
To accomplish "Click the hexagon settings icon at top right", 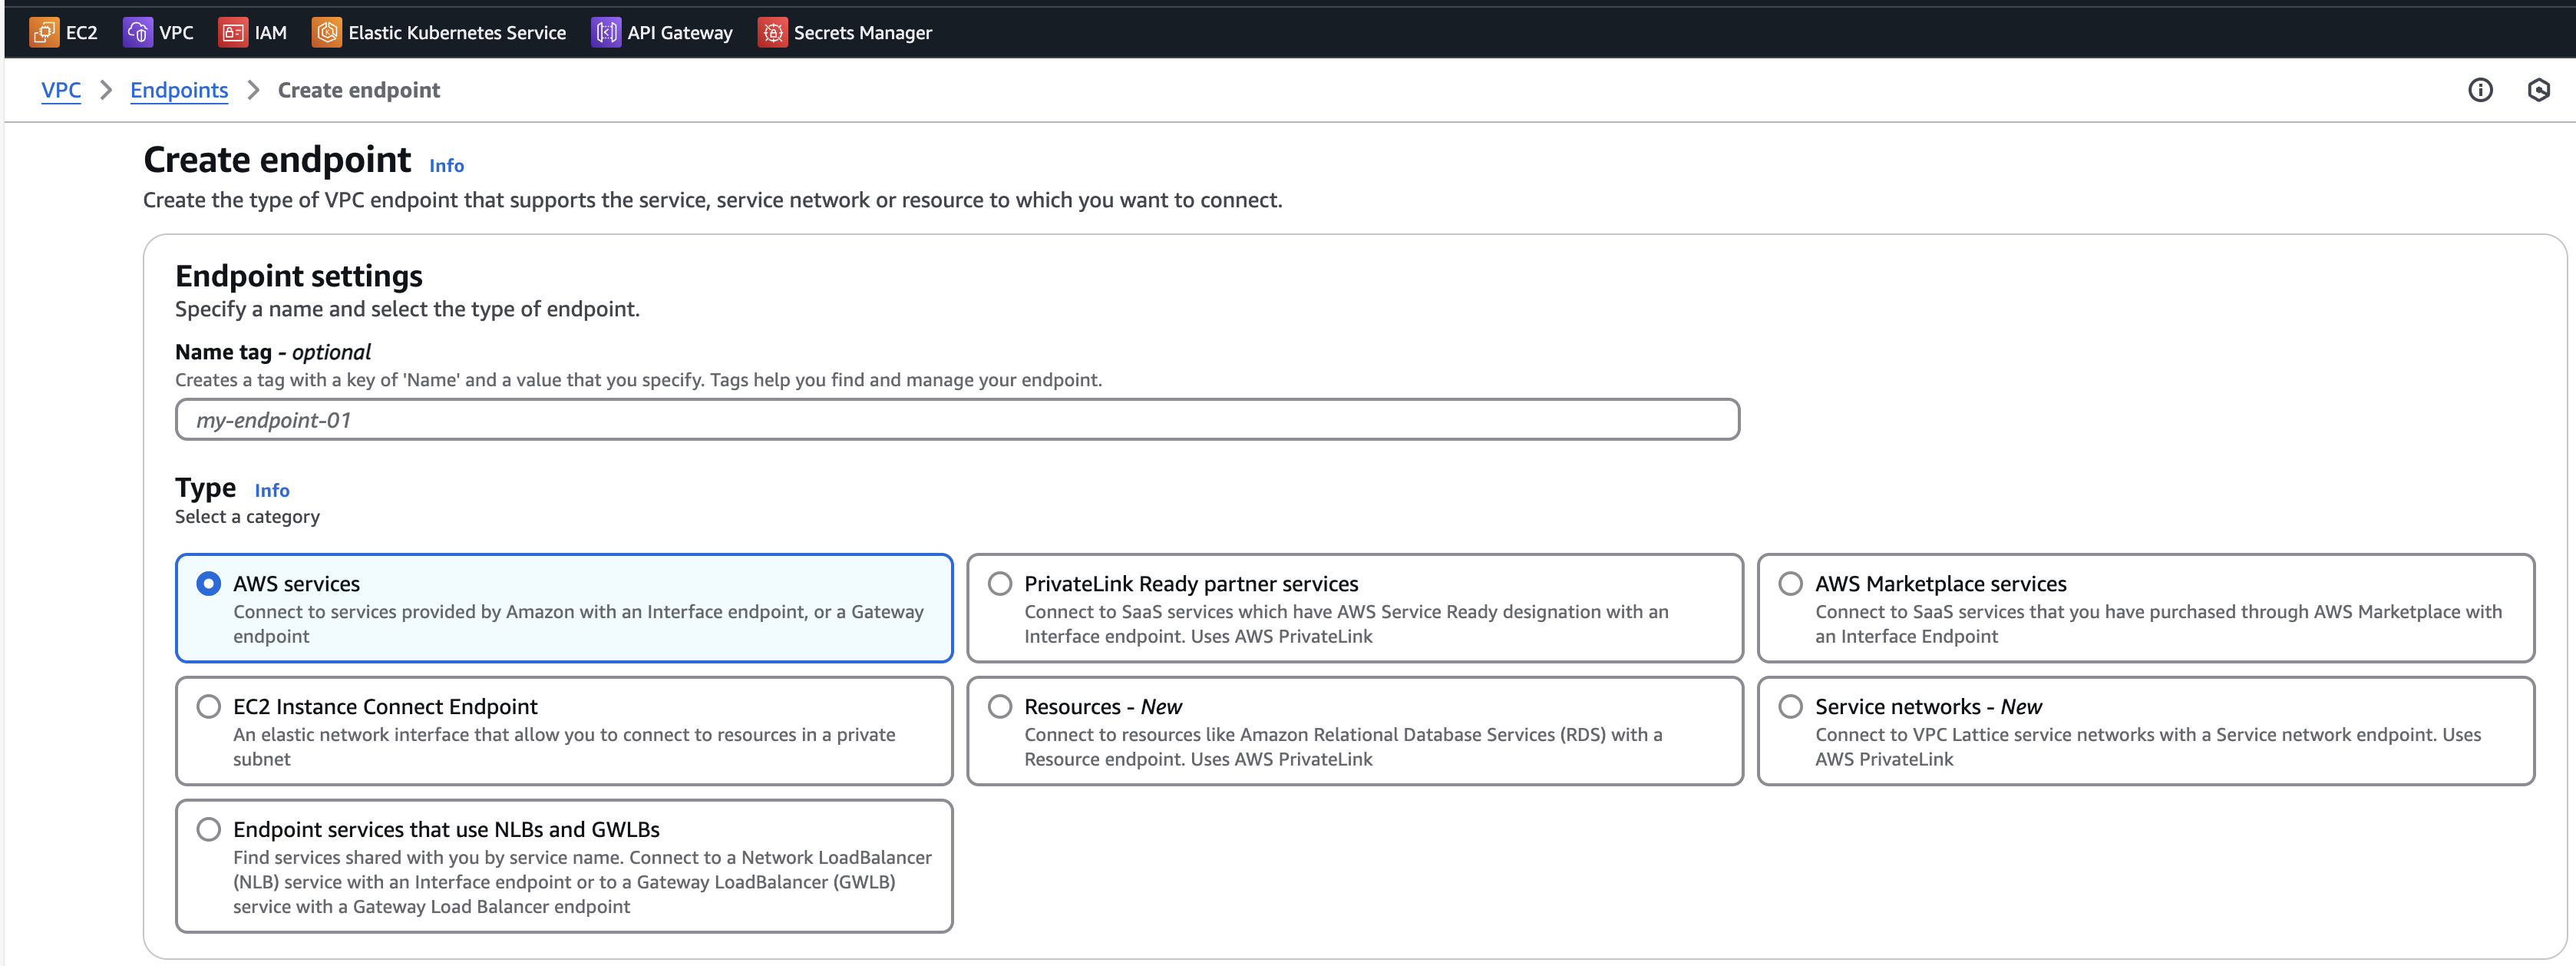I will coord(2538,90).
